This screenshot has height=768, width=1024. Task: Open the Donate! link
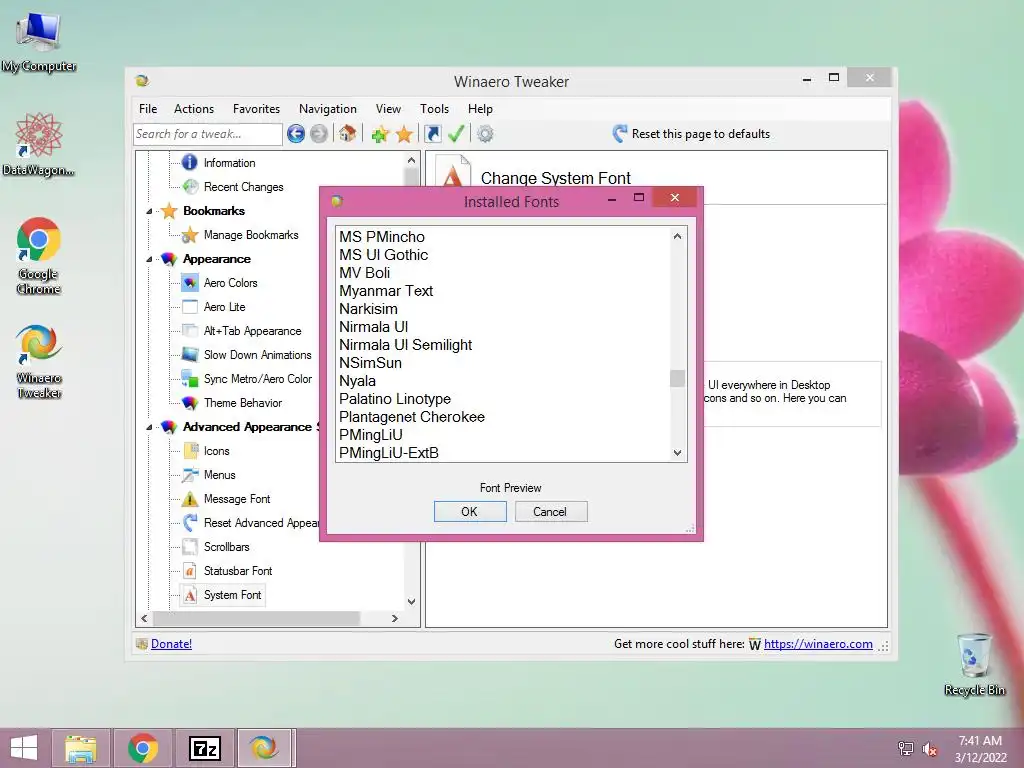pos(171,644)
